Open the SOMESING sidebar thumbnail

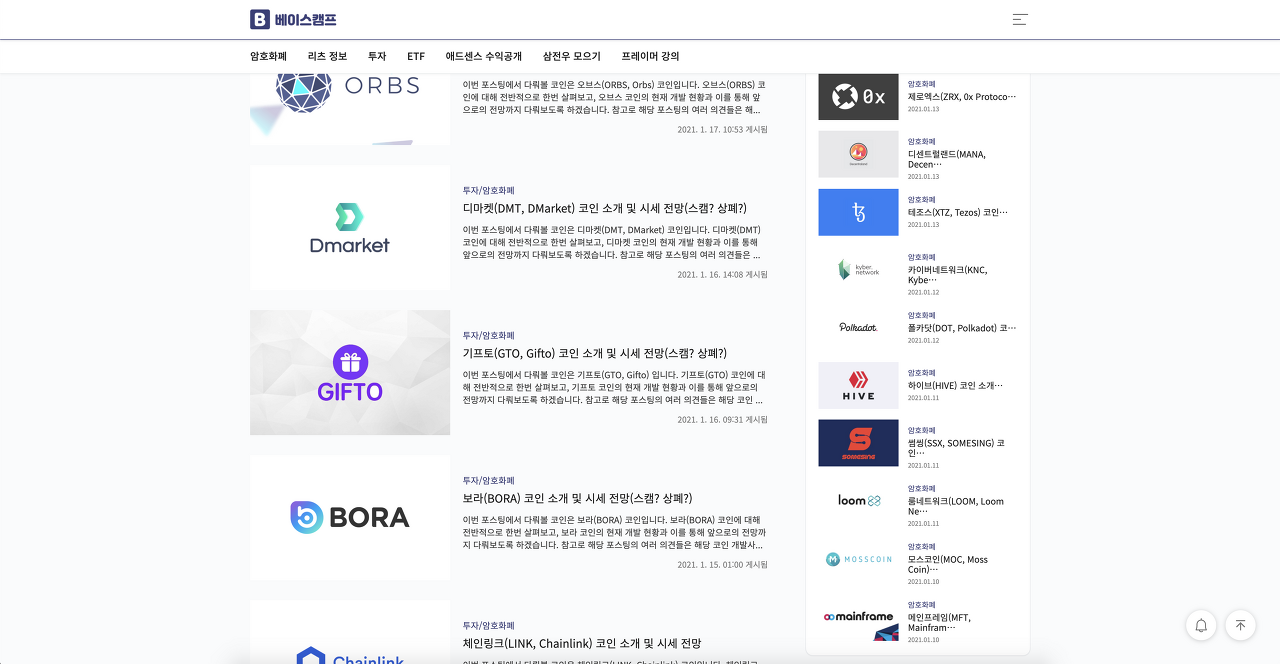(x=858, y=443)
